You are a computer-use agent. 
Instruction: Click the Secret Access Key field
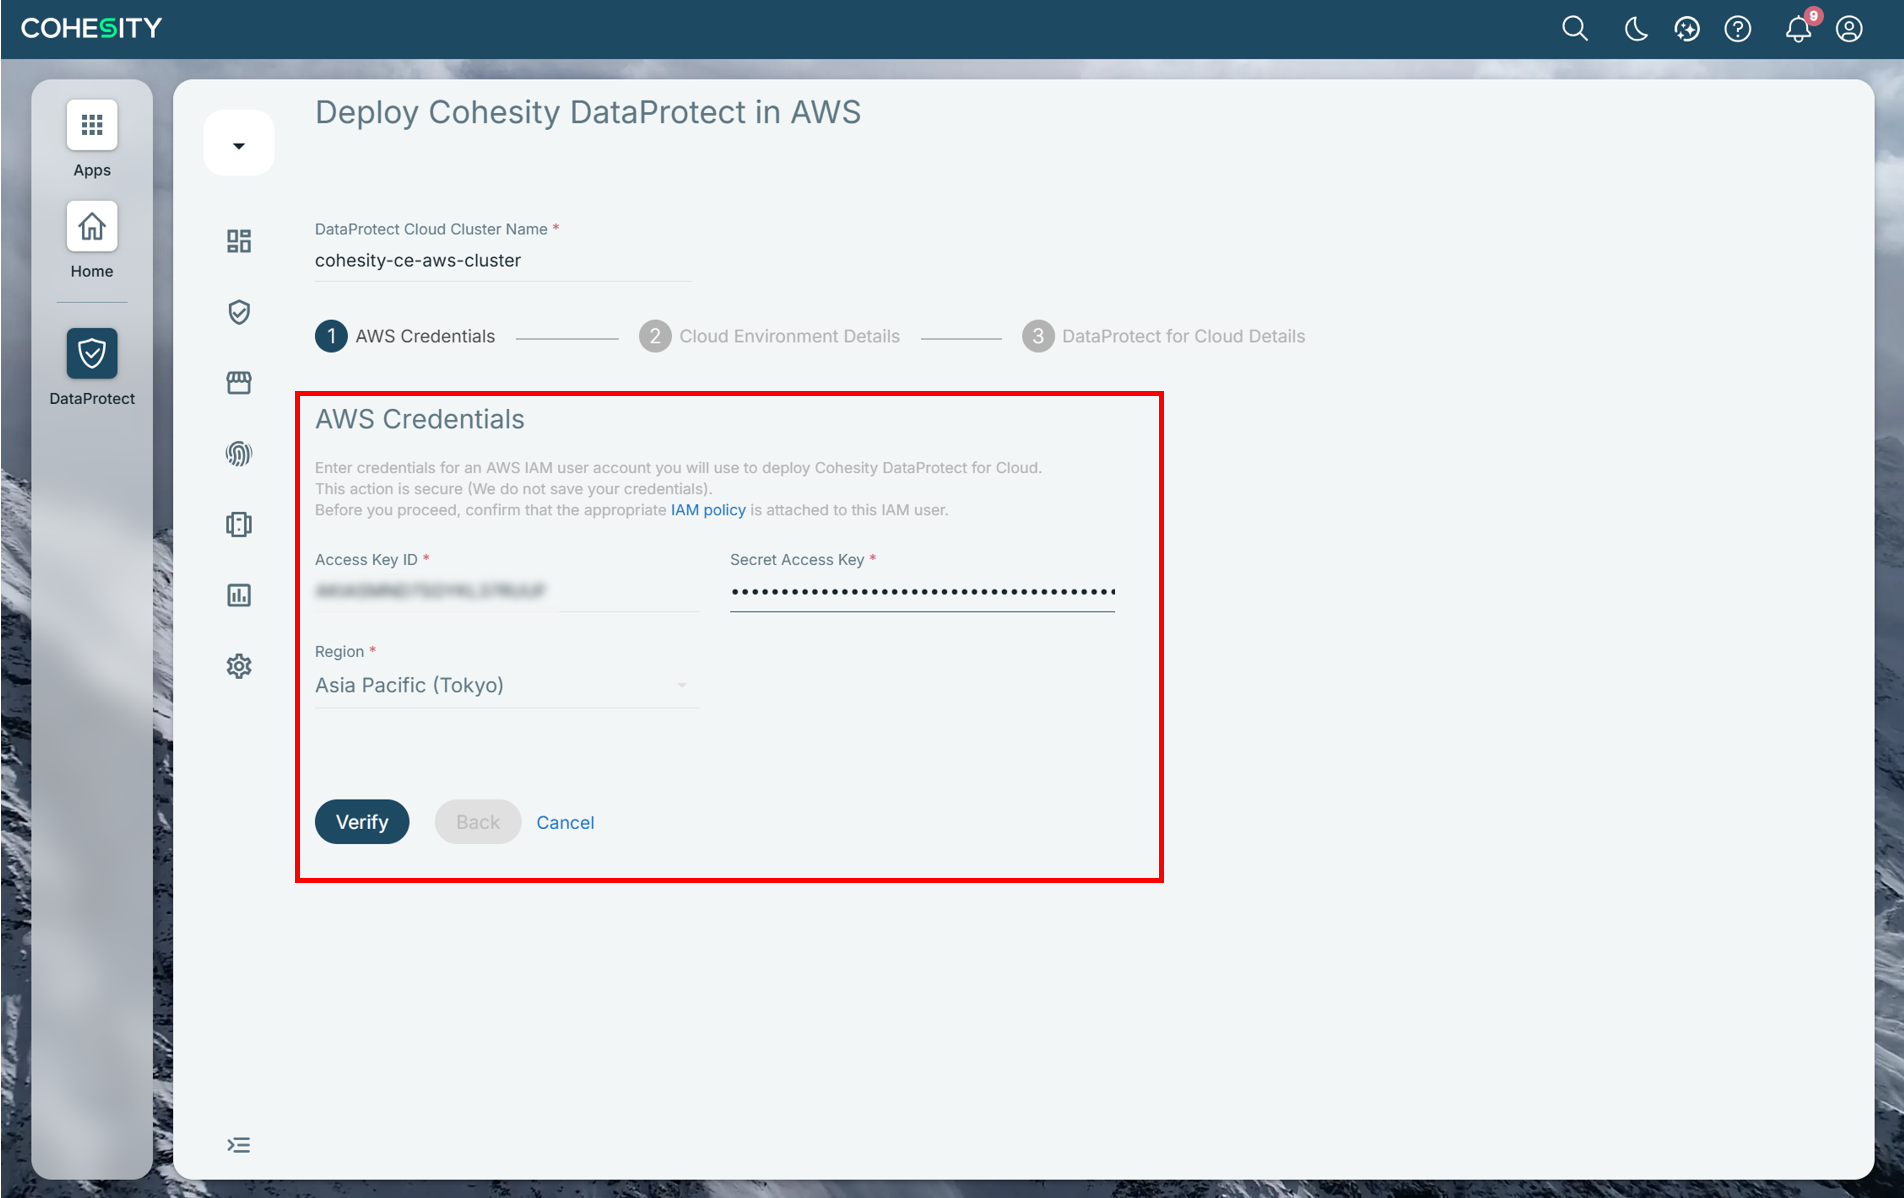tap(922, 592)
